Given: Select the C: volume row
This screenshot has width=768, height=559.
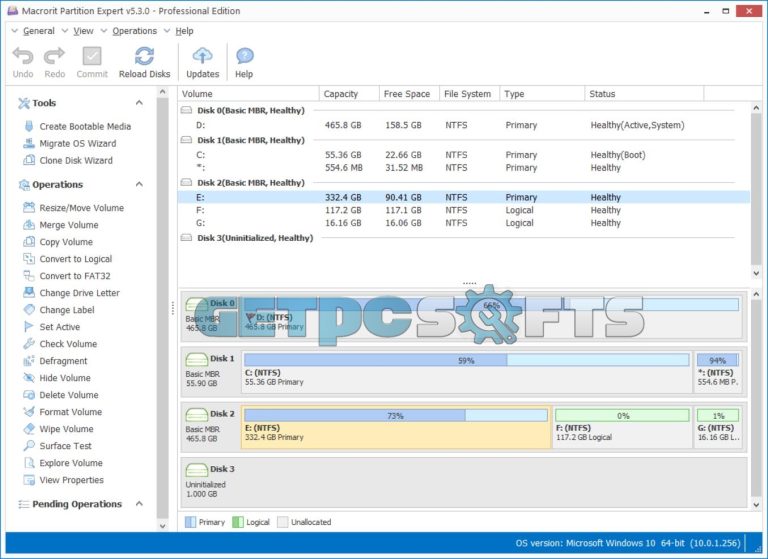Looking at the screenshot, I should pos(464,155).
